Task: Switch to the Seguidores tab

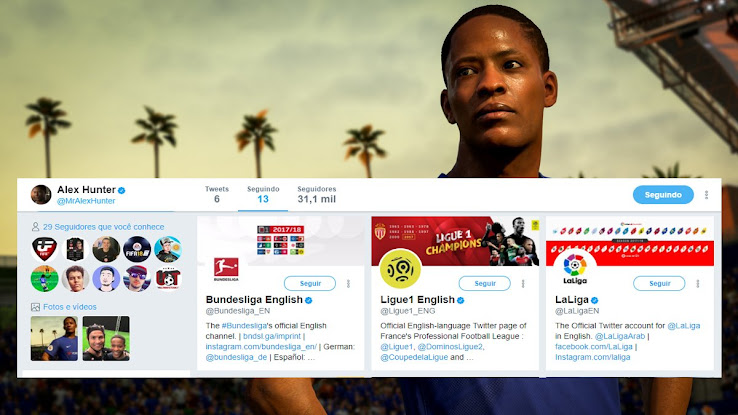Action: click(317, 194)
